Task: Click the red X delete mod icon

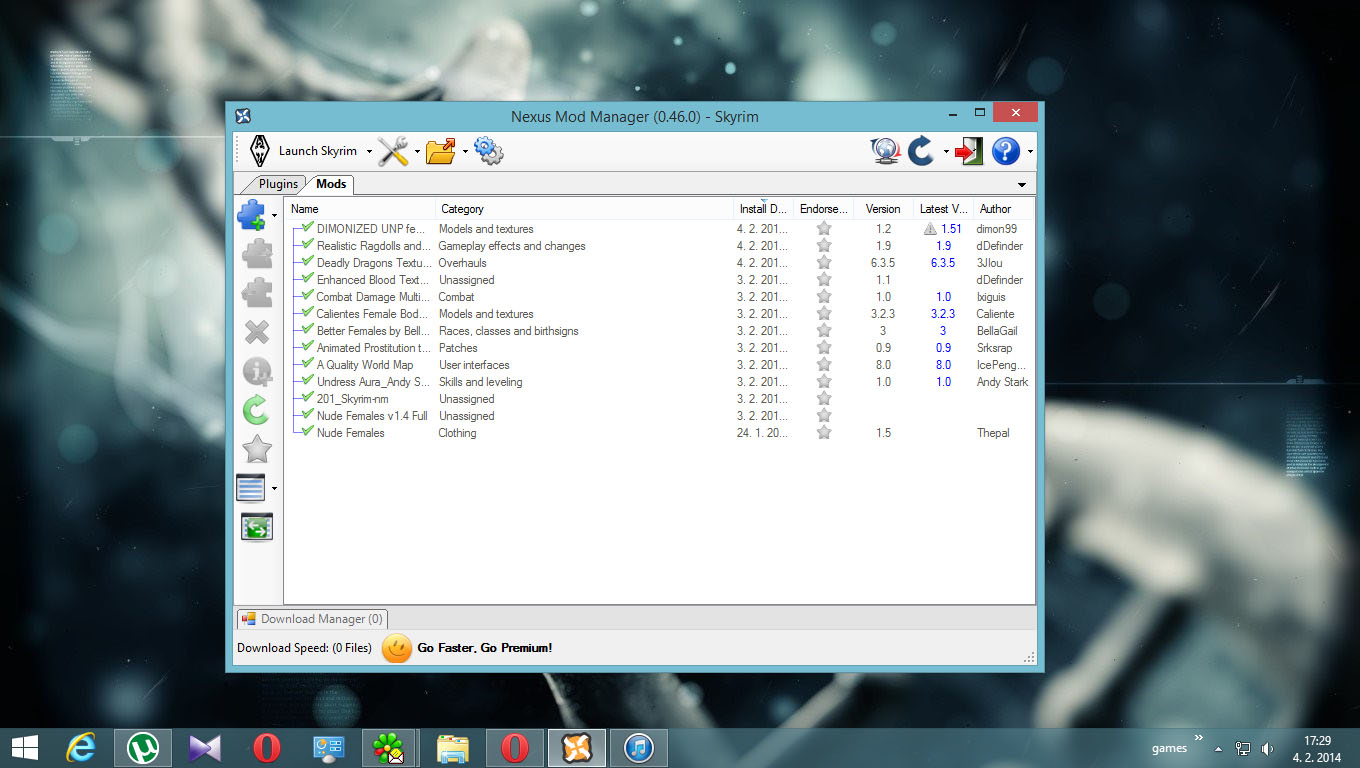Action: (x=257, y=332)
